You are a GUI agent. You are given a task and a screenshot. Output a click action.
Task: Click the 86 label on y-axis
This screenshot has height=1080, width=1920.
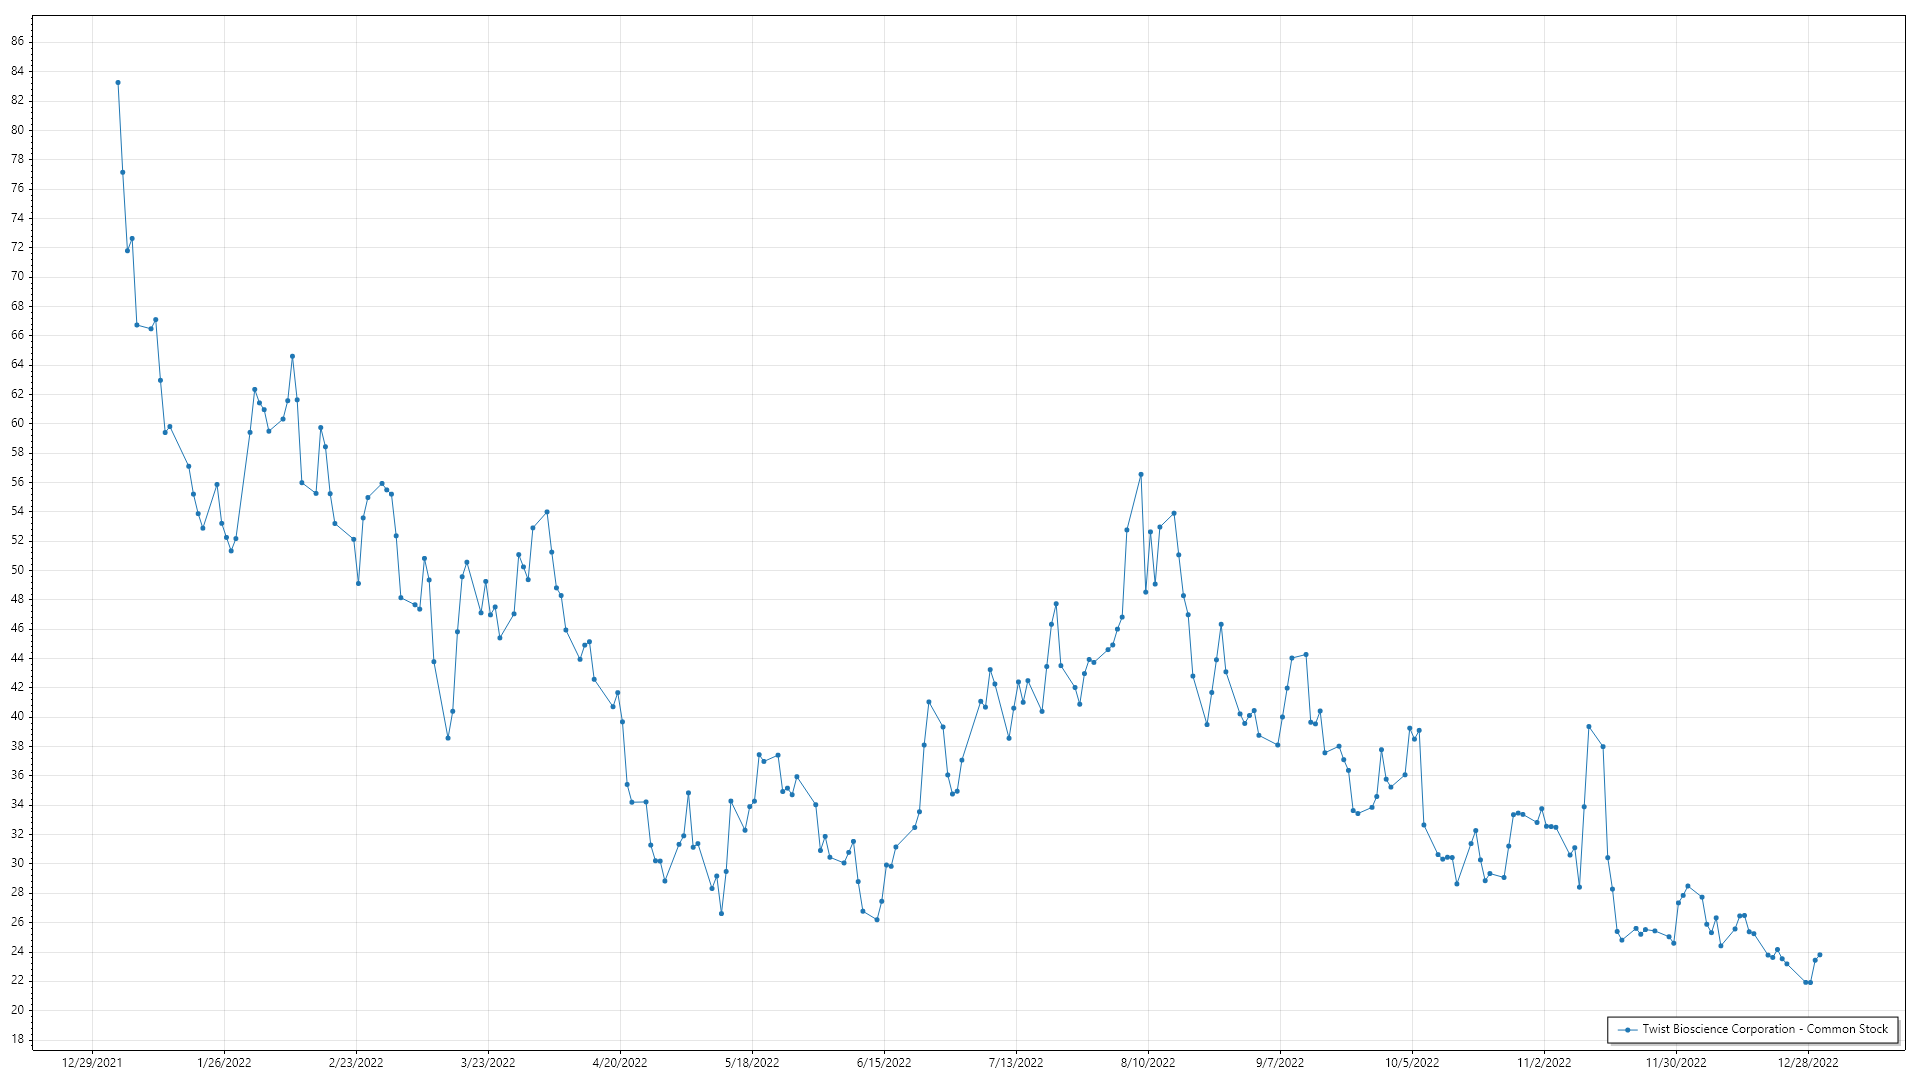(x=18, y=41)
